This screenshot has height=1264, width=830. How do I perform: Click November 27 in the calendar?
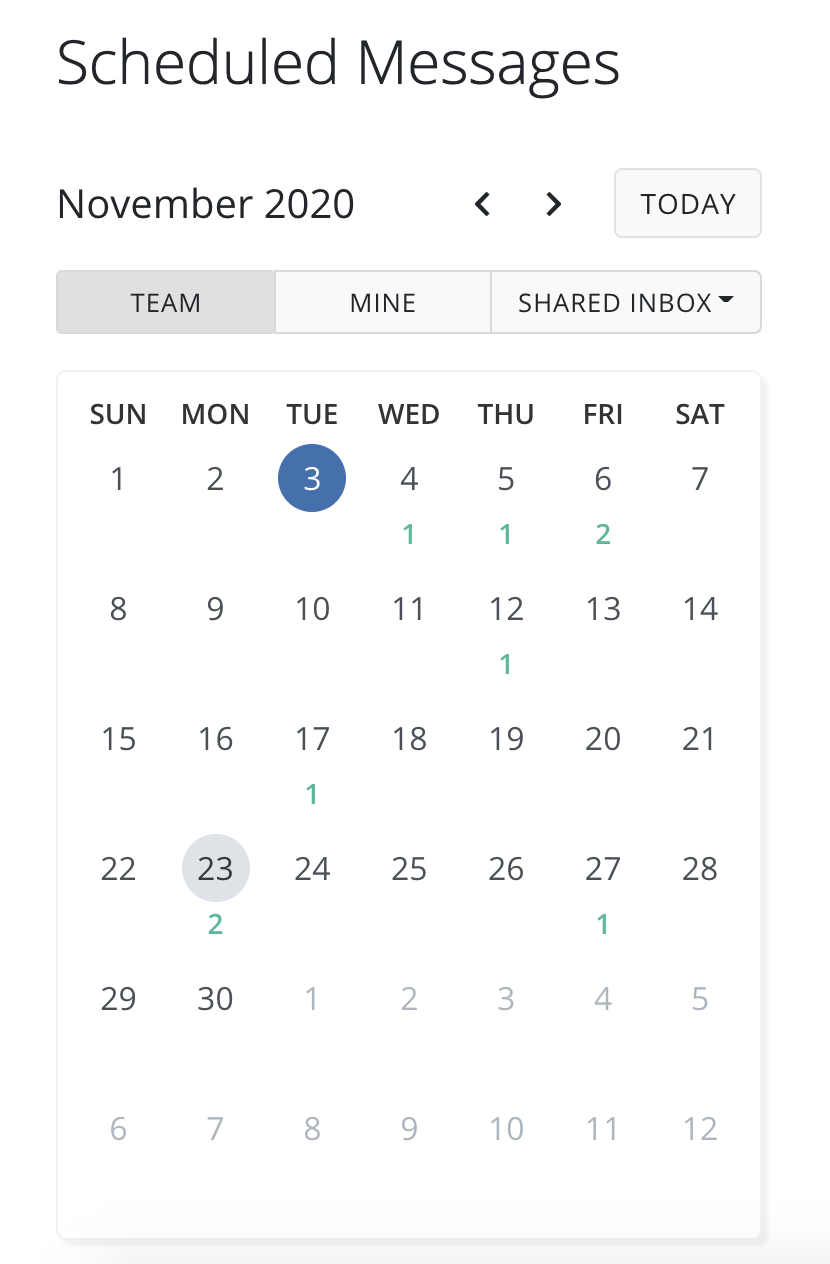pyautogui.click(x=603, y=869)
